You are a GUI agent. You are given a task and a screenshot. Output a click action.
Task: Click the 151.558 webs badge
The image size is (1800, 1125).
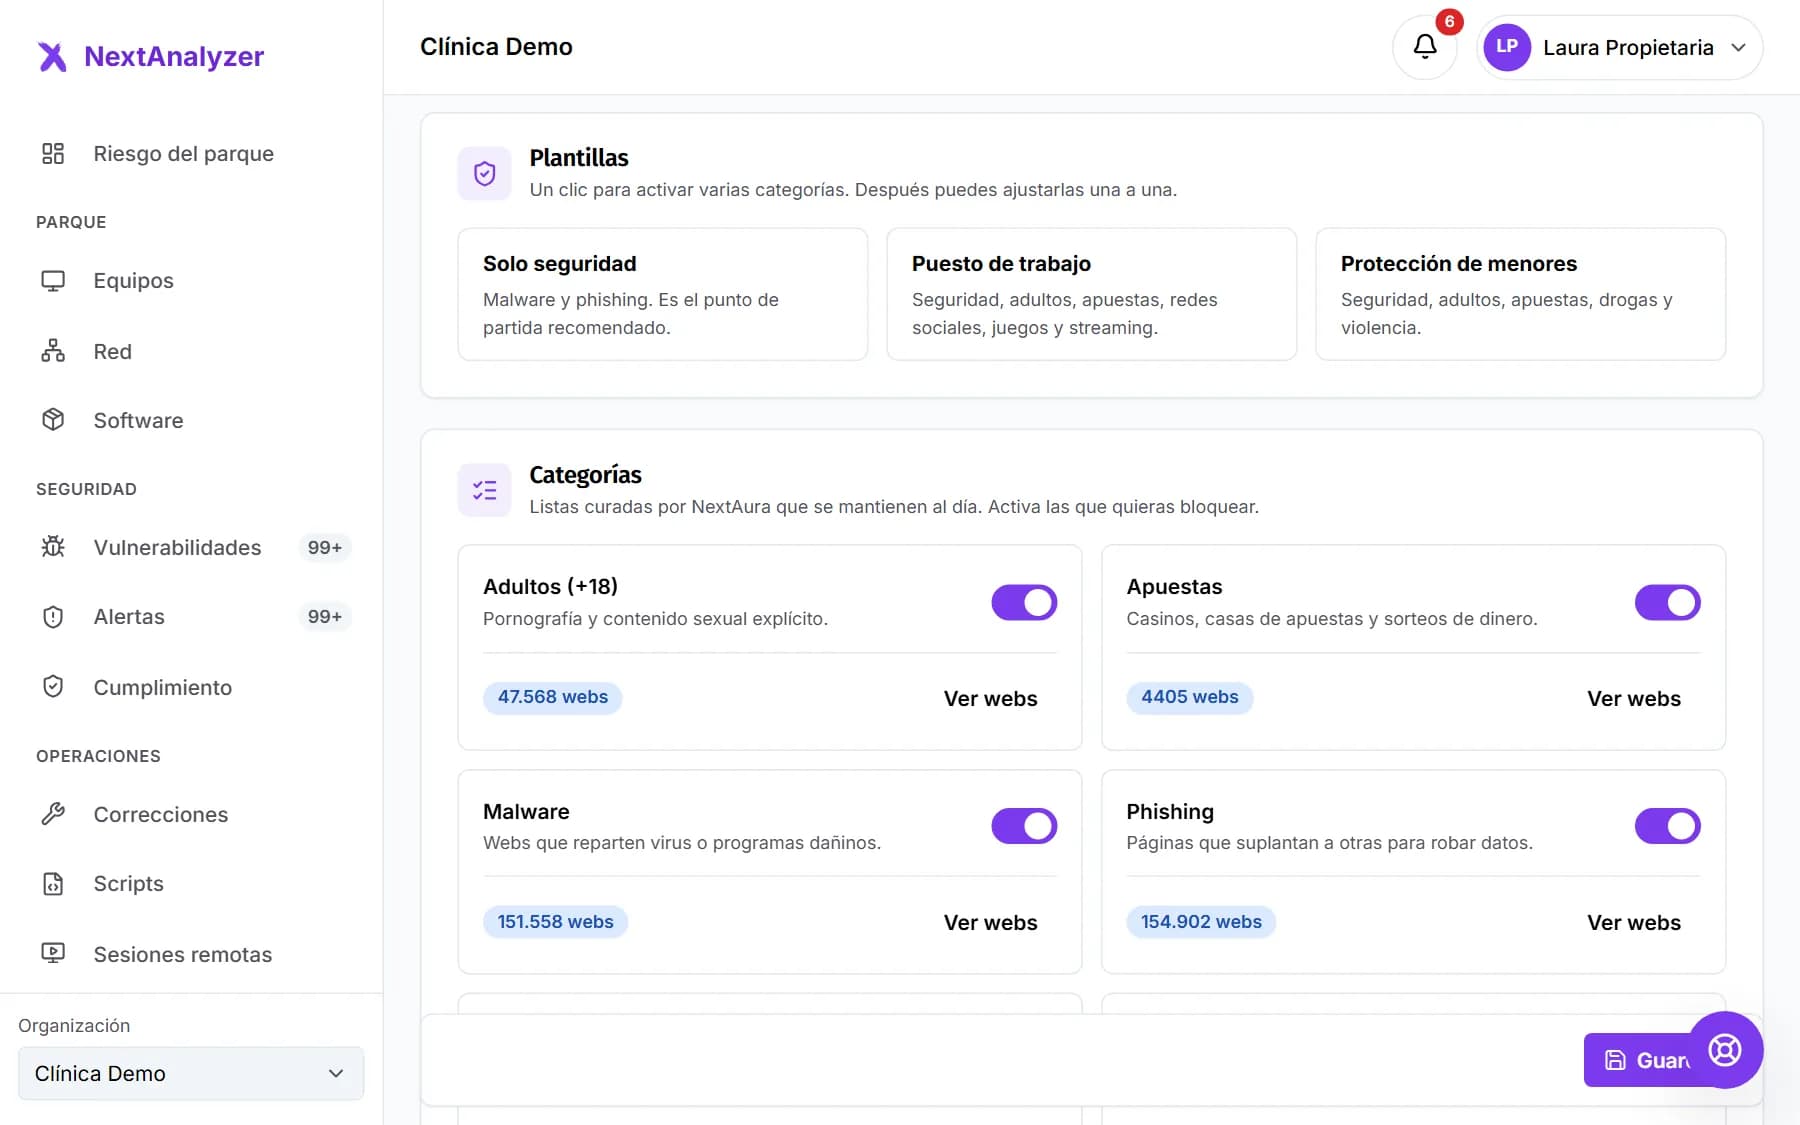(556, 922)
